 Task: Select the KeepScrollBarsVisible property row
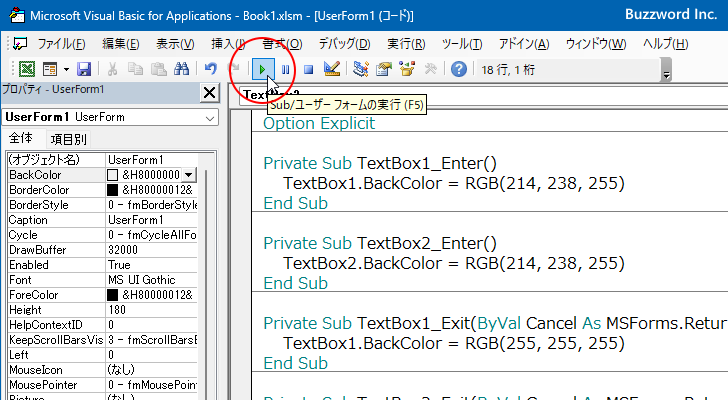102,340
